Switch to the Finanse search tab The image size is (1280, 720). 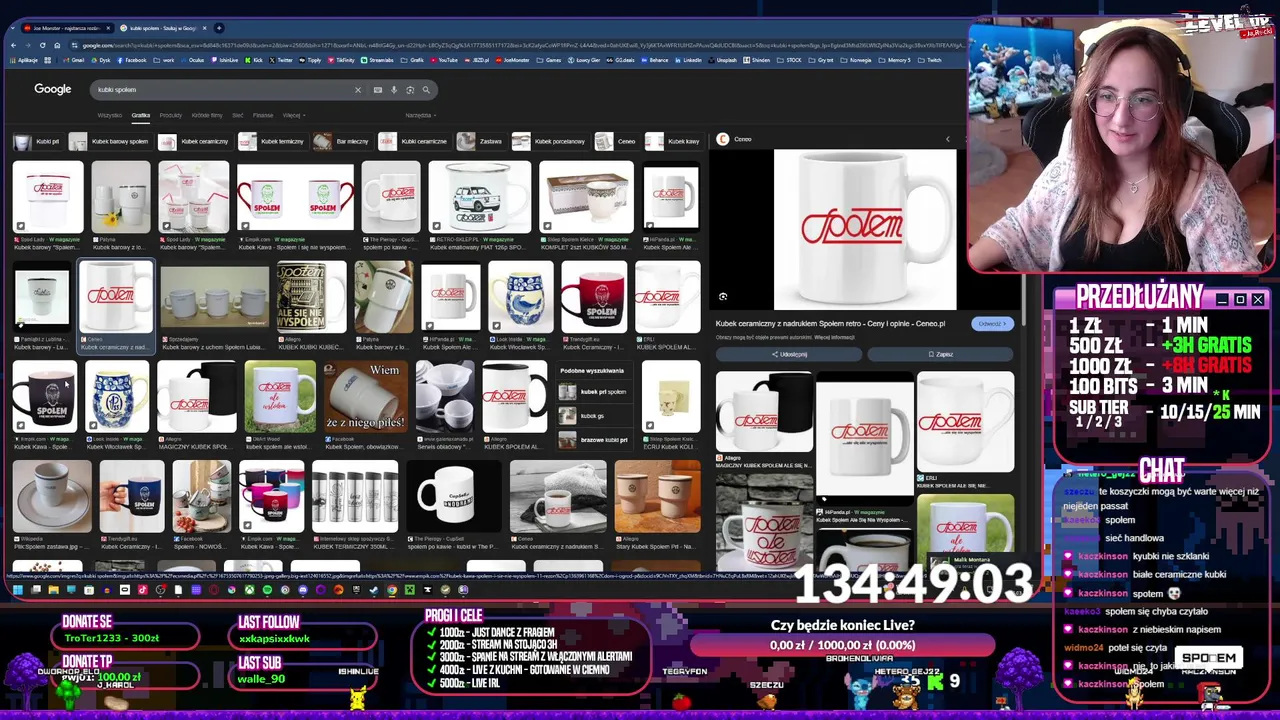click(263, 115)
